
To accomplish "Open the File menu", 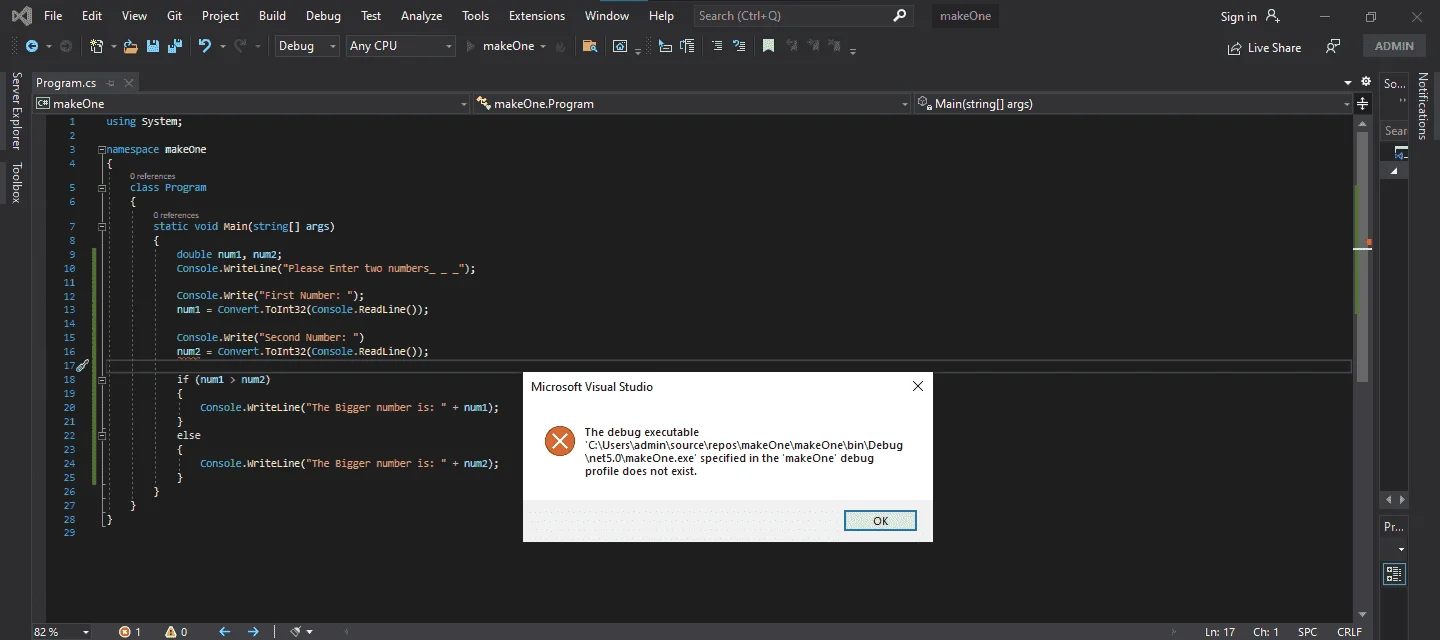I will click(53, 16).
